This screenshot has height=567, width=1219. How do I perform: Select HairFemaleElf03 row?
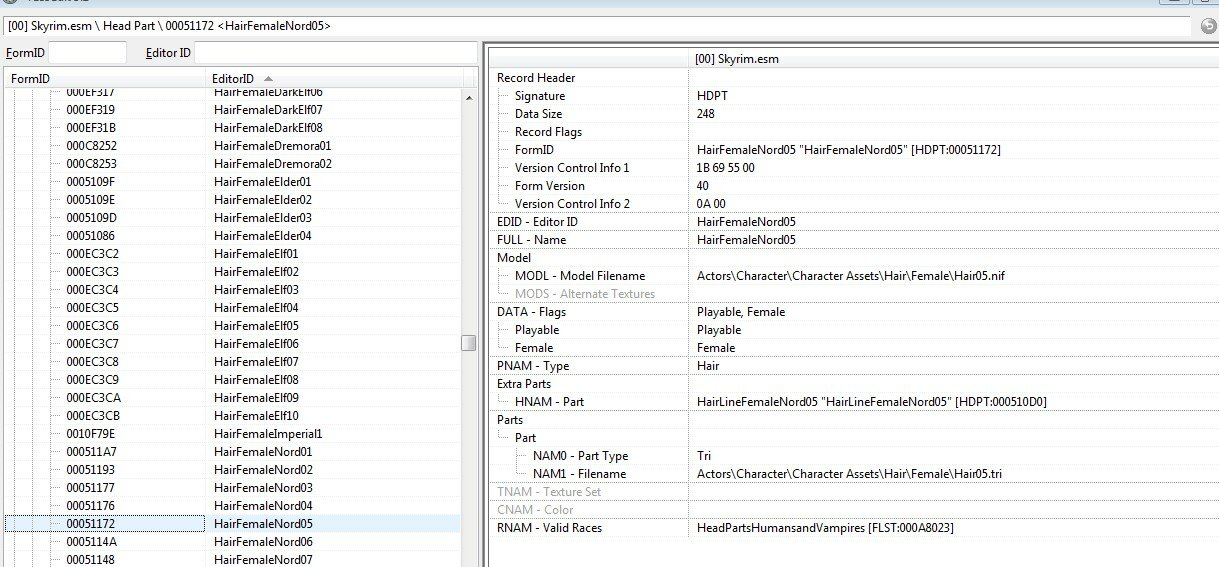tap(233, 290)
